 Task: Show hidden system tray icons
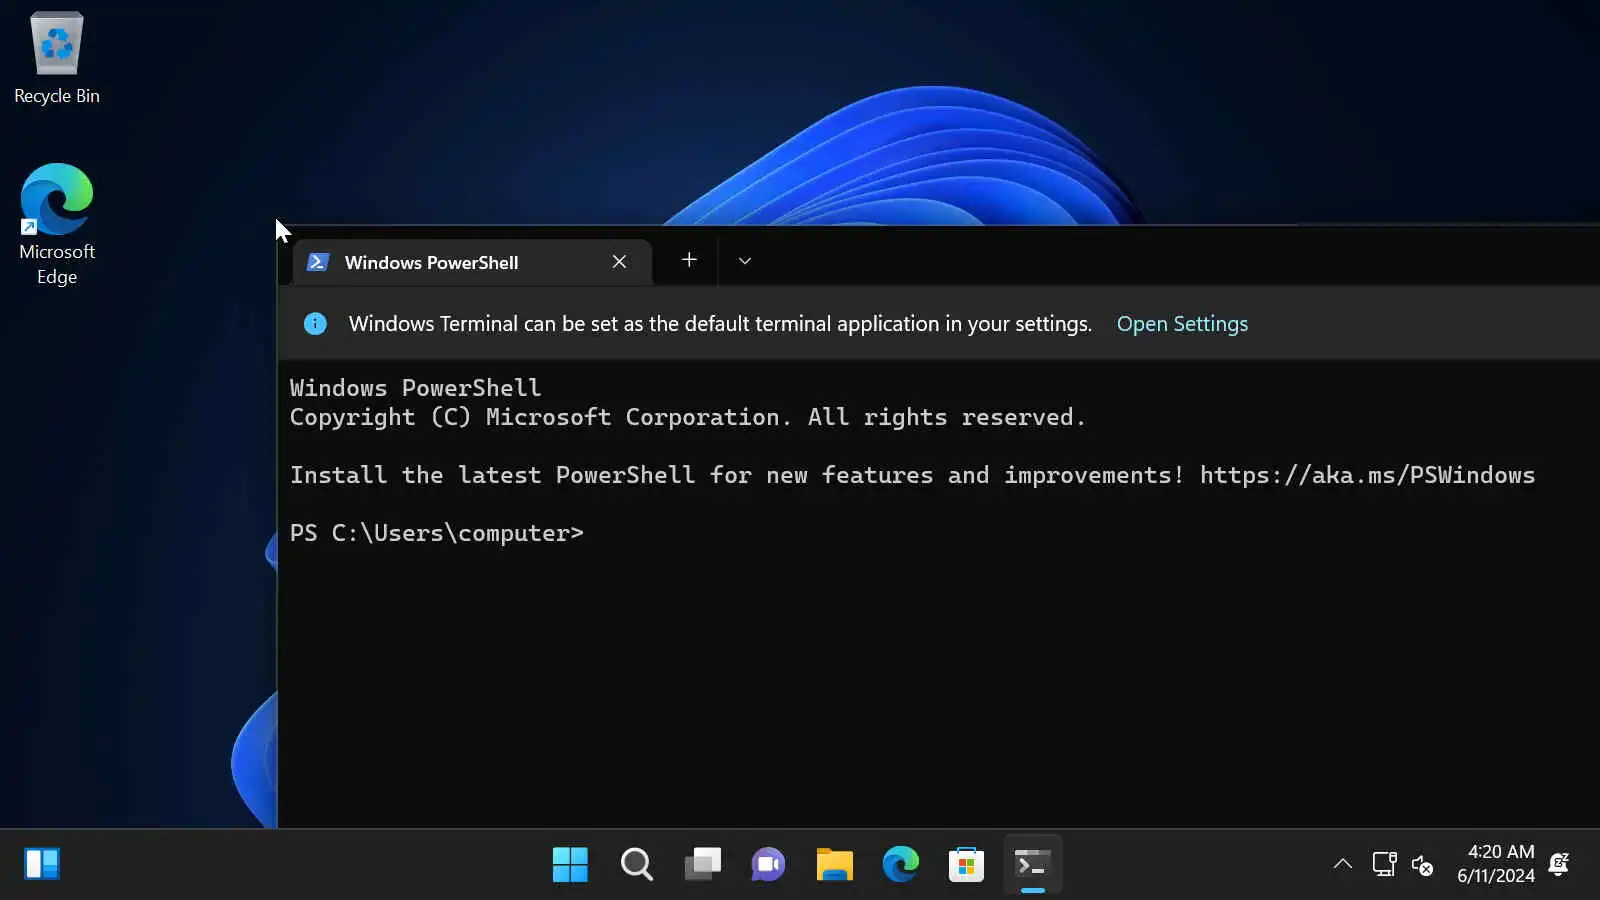pos(1343,864)
